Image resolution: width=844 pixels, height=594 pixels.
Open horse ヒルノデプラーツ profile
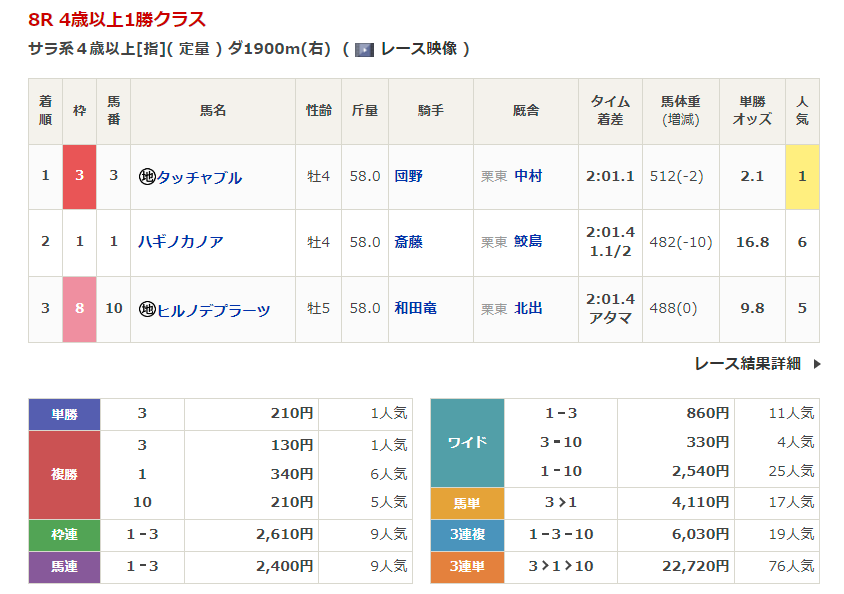point(213,309)
